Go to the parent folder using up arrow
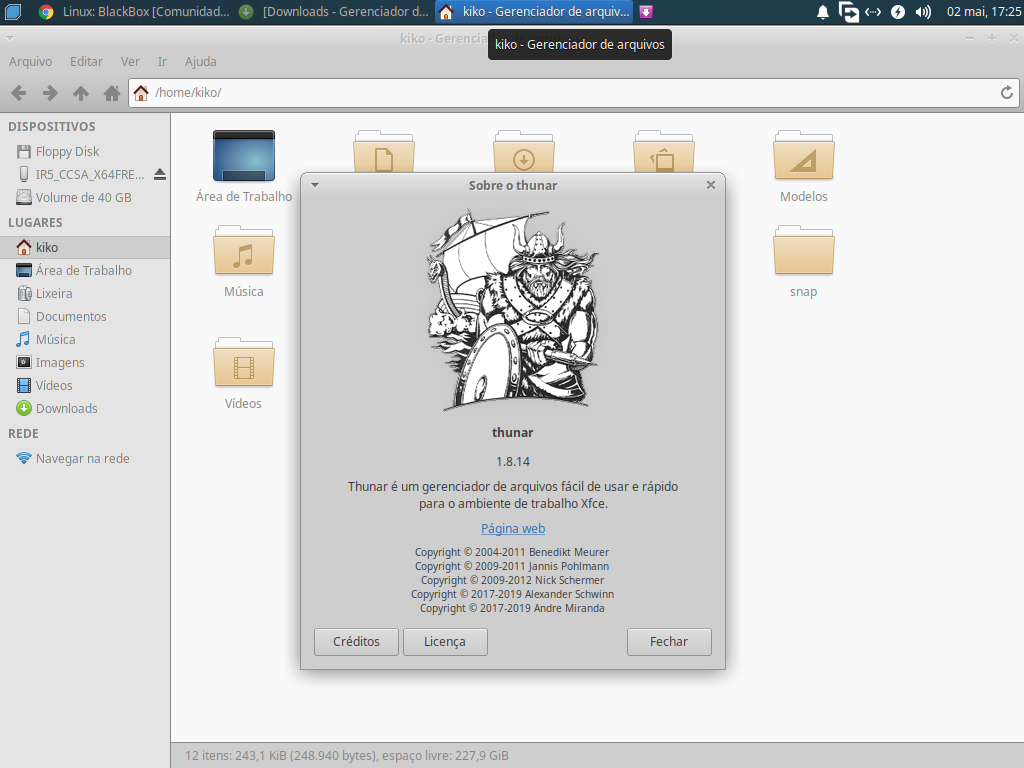Screen dimensions: 1024x768 (81, 93)
